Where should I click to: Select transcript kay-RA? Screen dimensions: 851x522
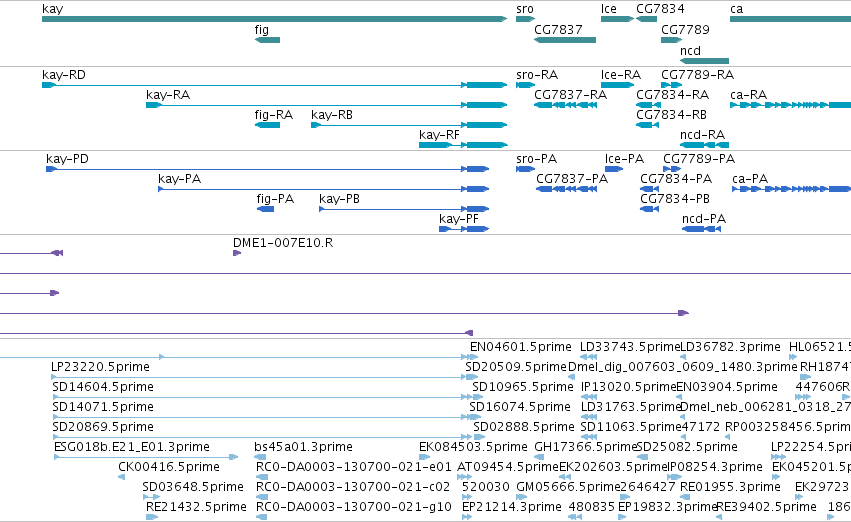[x=327, y=105]
